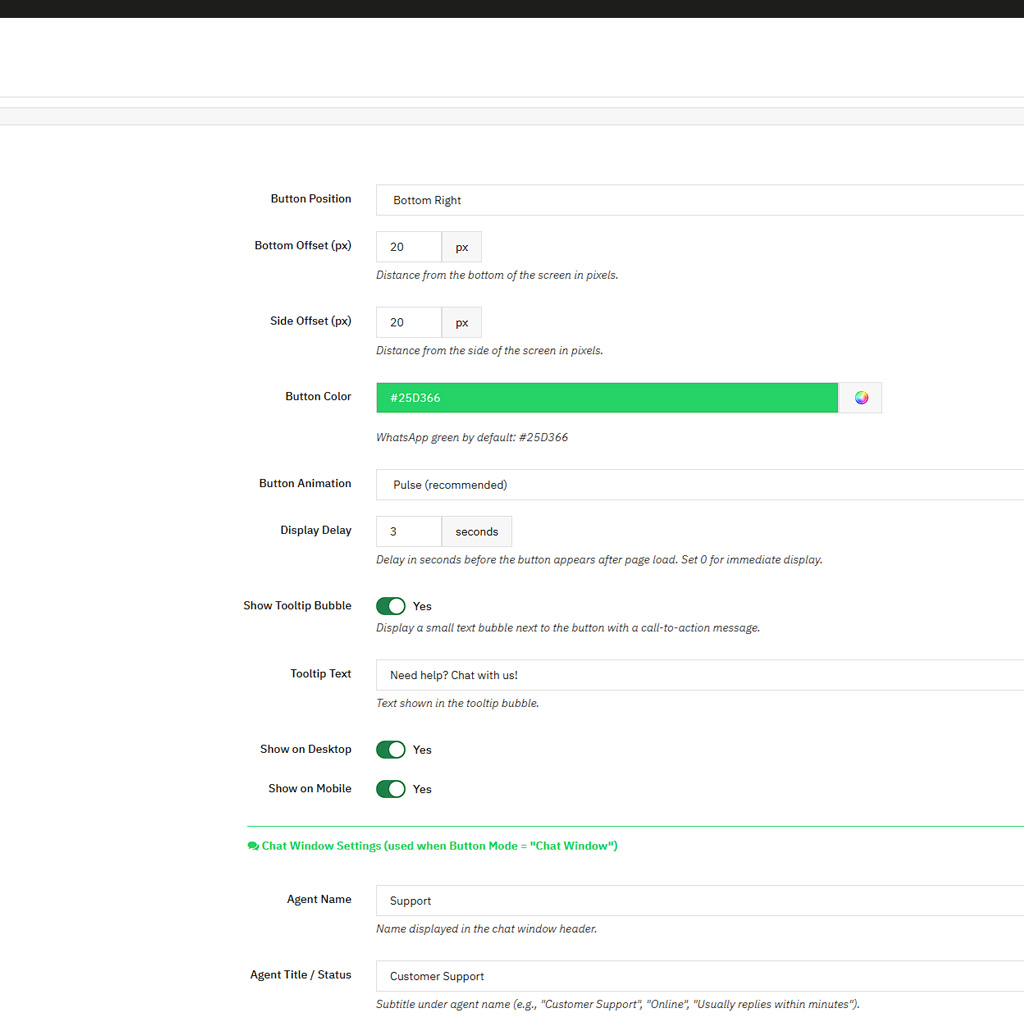Turn off the Show on Mobile switch
This screenshot has height=1024, width=1024.
pos(391,789)
